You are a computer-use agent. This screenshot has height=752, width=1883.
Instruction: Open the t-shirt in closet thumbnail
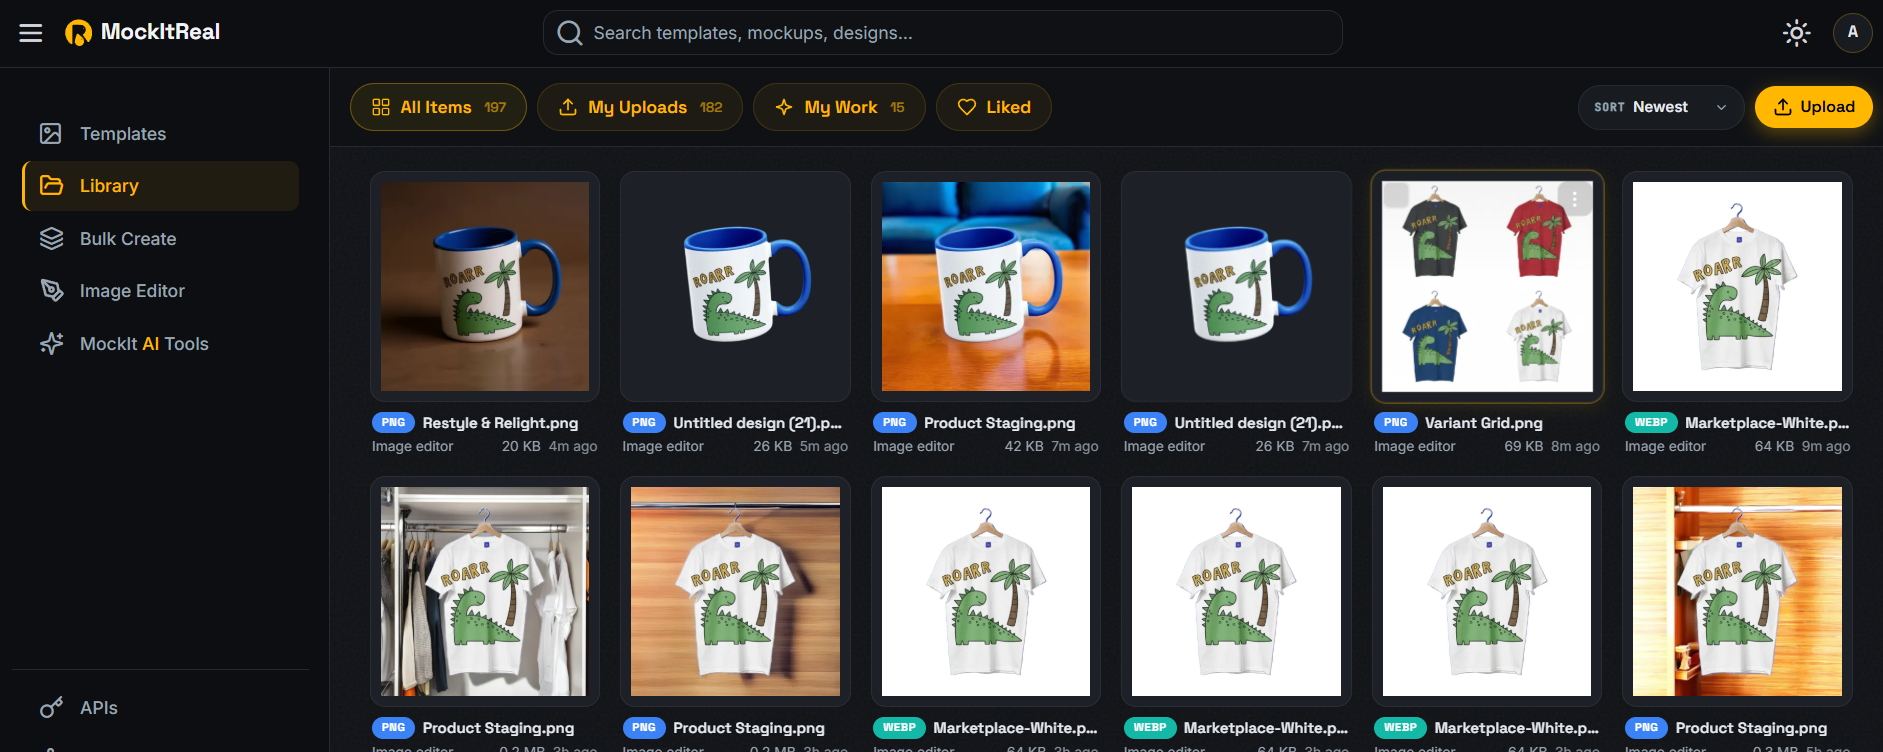click(x=485, y=591)
